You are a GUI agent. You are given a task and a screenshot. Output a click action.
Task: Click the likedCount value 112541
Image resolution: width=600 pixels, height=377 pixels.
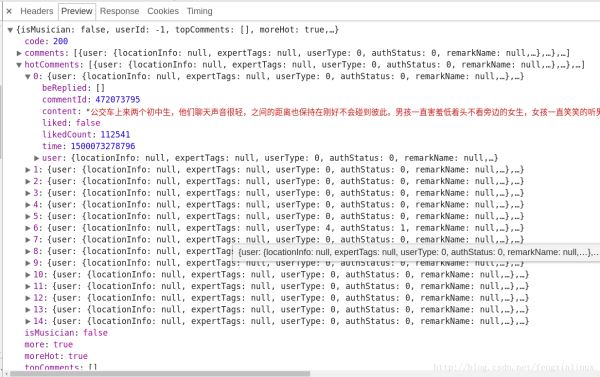[x=115, y=134]
